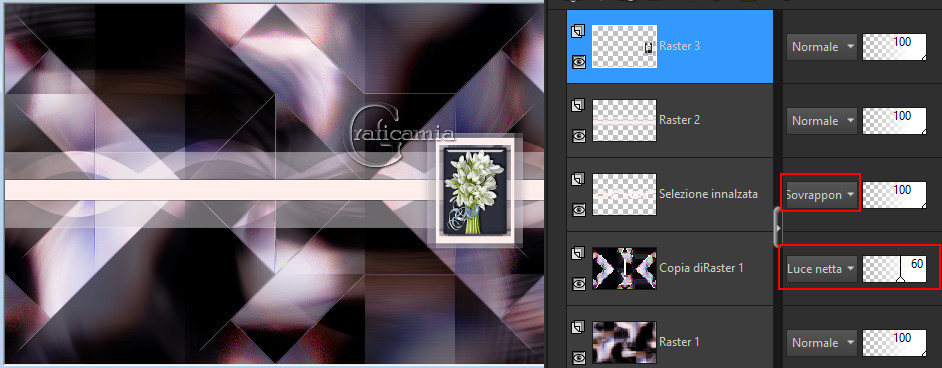Click opacity slider of Selezione innalzata layer

click(894, 195)
